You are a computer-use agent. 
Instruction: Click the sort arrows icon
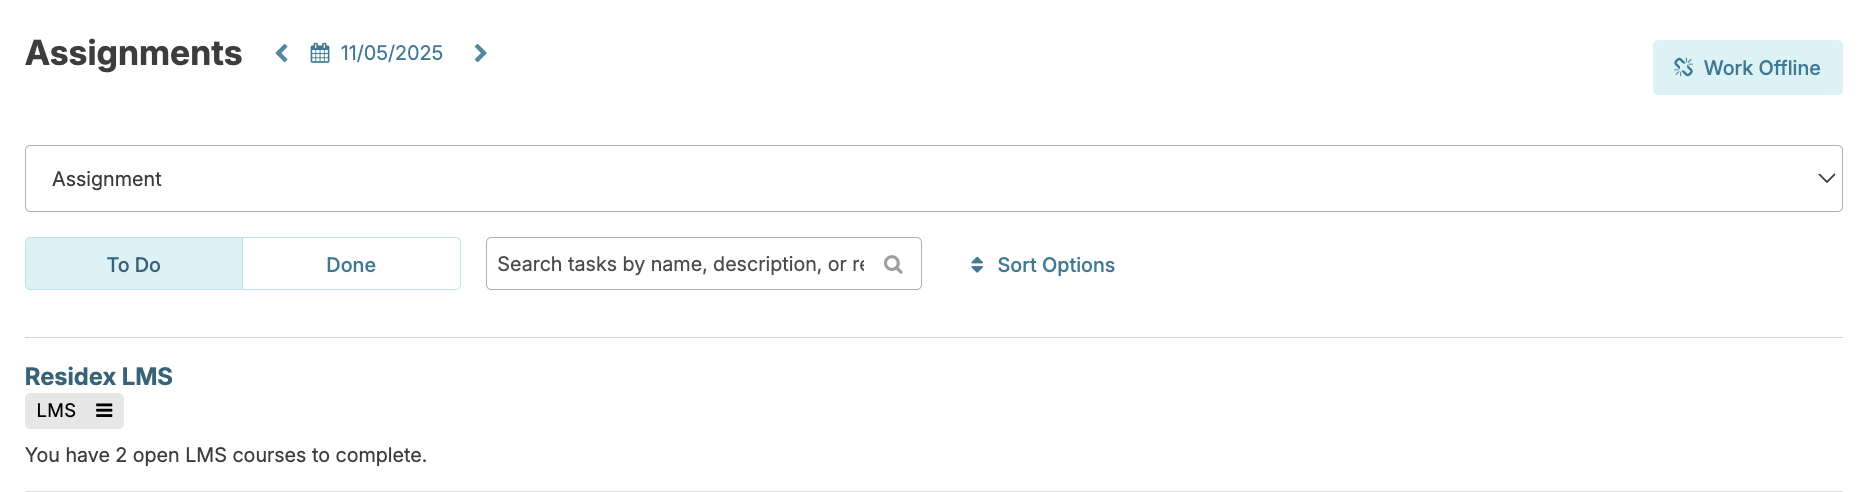pos(977,265)
